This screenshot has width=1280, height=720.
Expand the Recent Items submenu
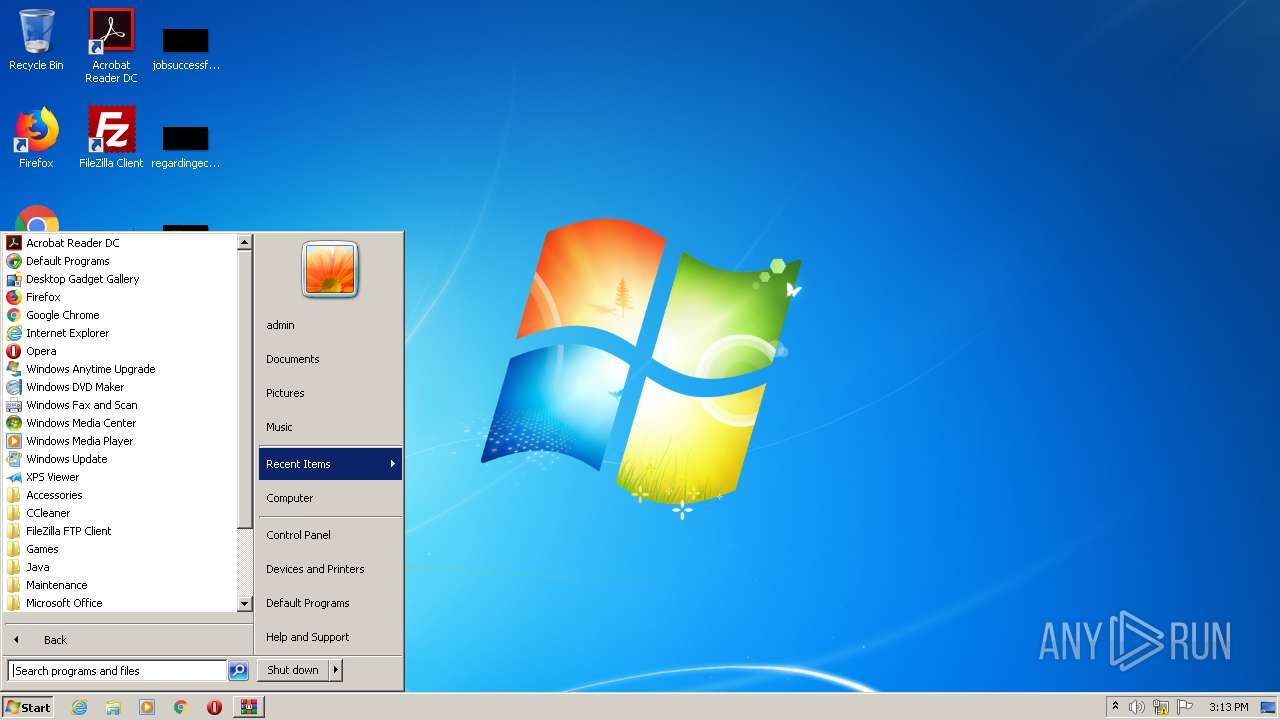330,464
